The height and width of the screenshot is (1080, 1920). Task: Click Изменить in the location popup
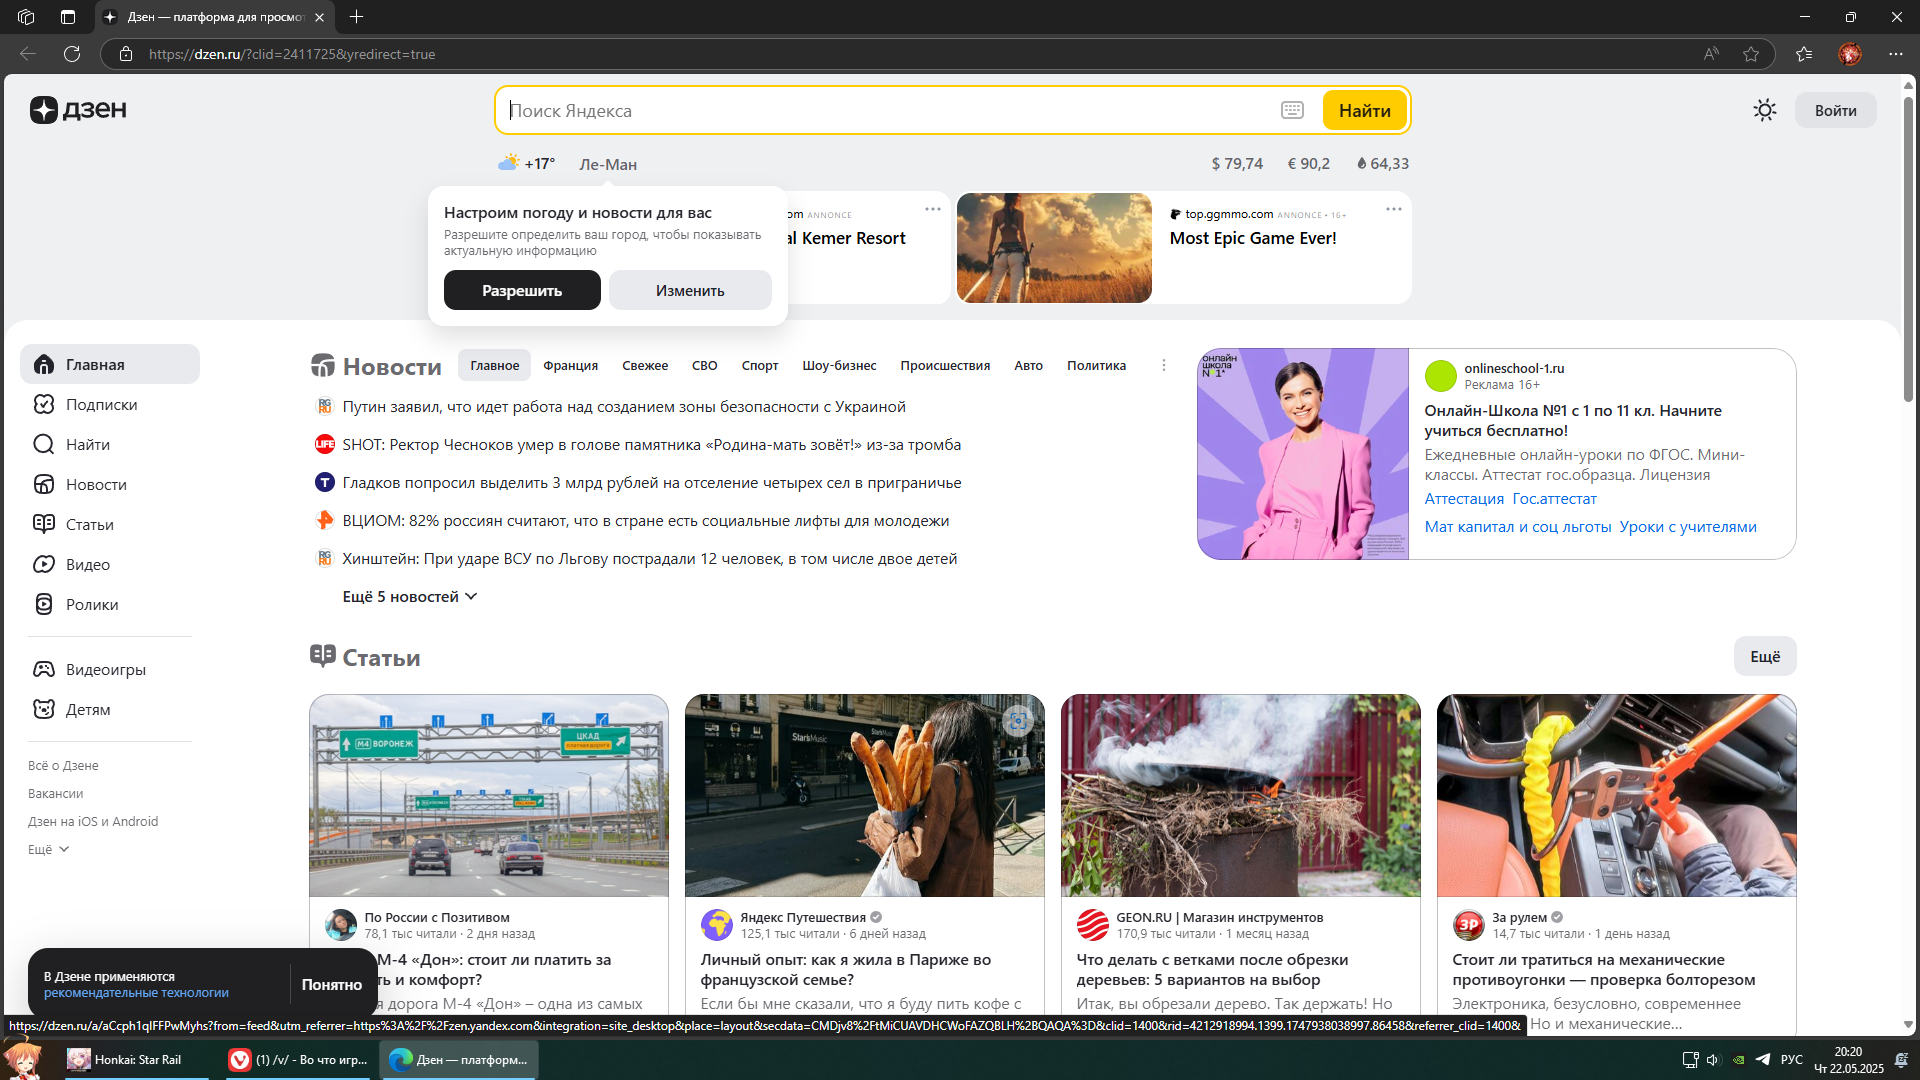[690, 290]
